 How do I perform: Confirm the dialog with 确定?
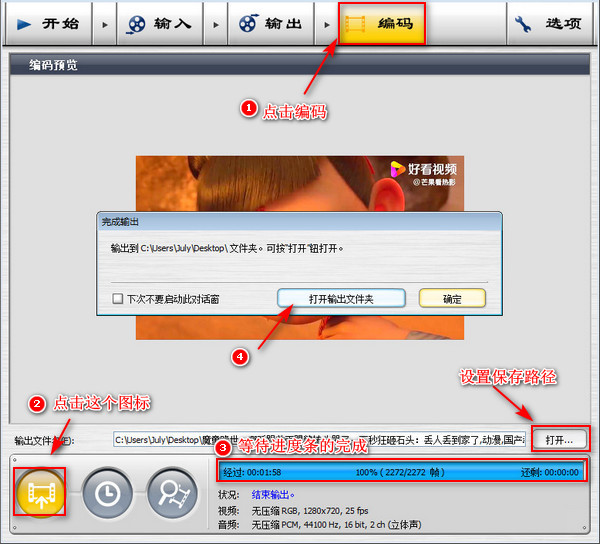[x=452, y=298]
